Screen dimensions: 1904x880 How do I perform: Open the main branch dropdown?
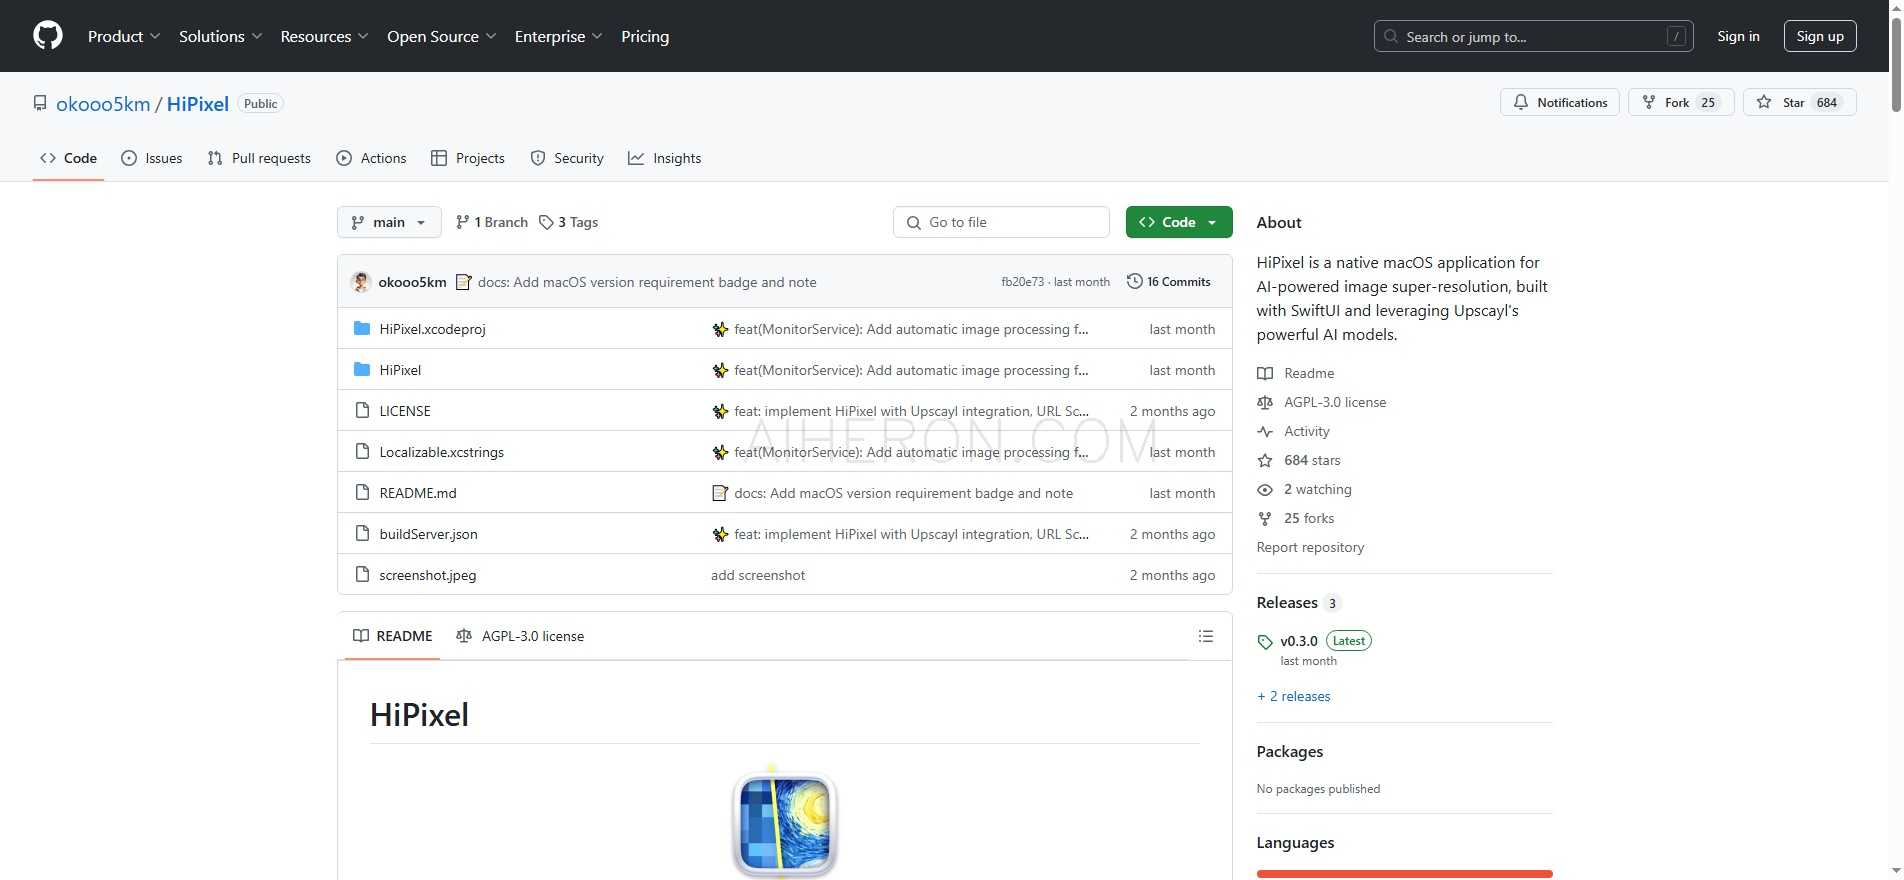pos(389,222)
